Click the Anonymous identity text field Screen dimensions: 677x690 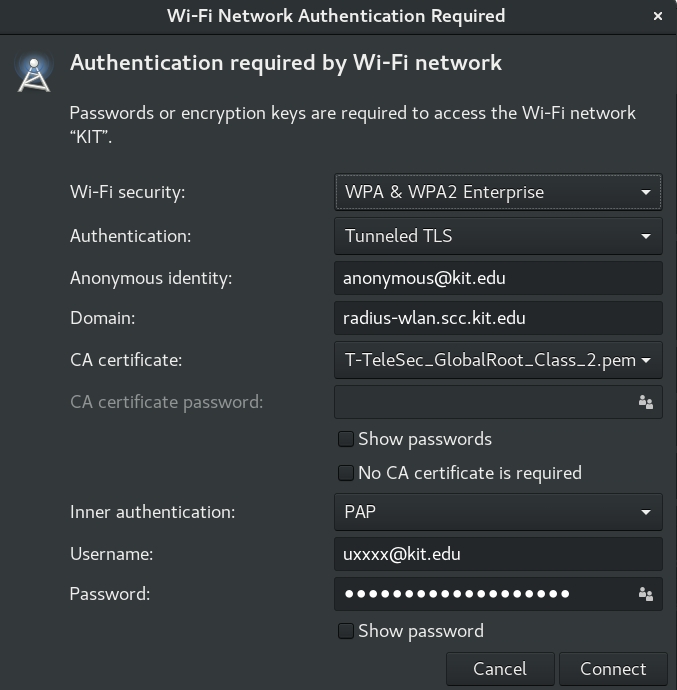(x=497, y=278)
